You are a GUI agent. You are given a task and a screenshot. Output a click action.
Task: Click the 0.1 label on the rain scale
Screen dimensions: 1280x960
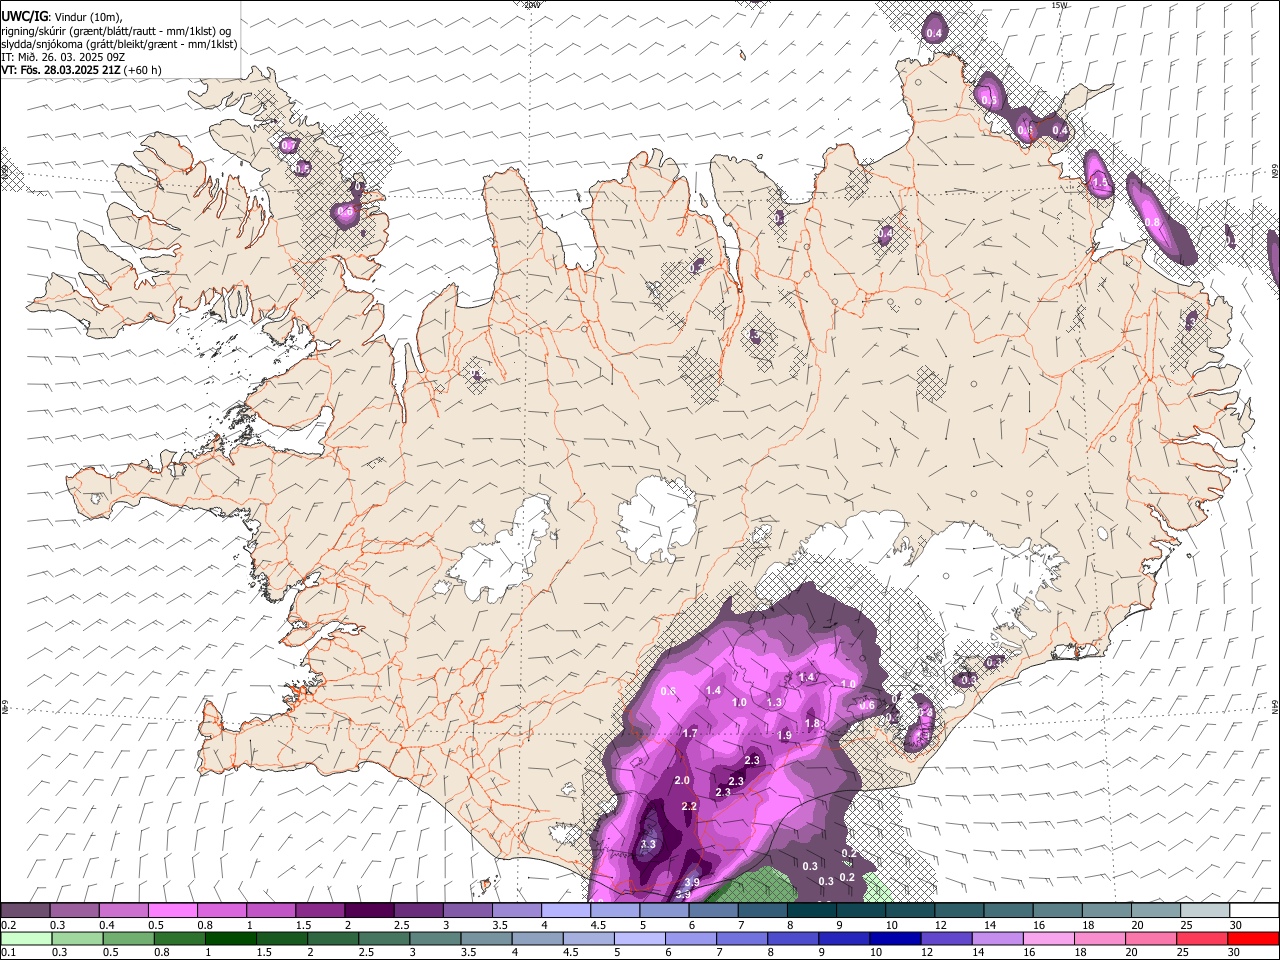pos(7,953)
